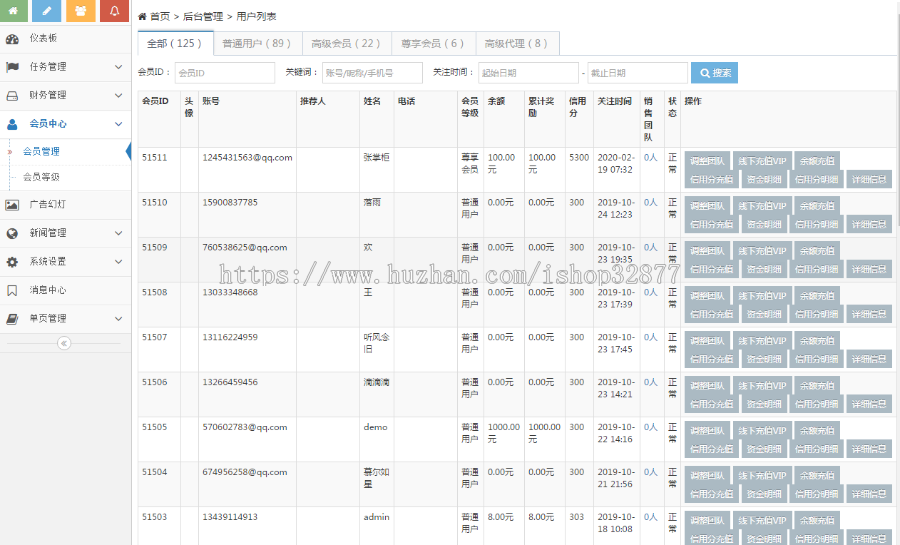Open the 0人 team link for 51508
900x545 pixels.
coord(650,292)
